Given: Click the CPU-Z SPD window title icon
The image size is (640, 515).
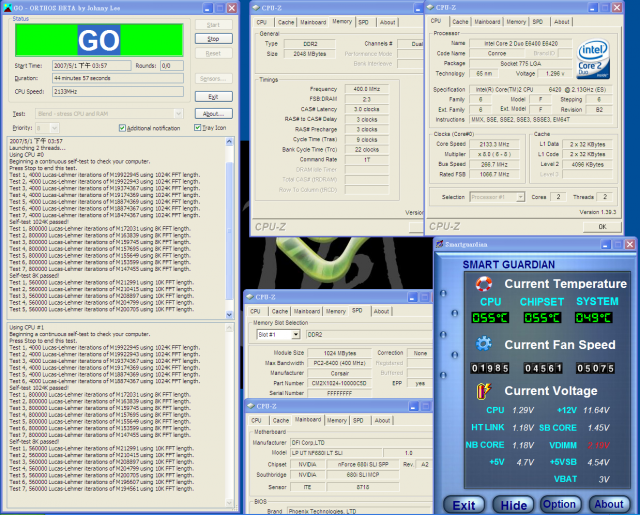Looking at the screenshot, I should point(250,297).
